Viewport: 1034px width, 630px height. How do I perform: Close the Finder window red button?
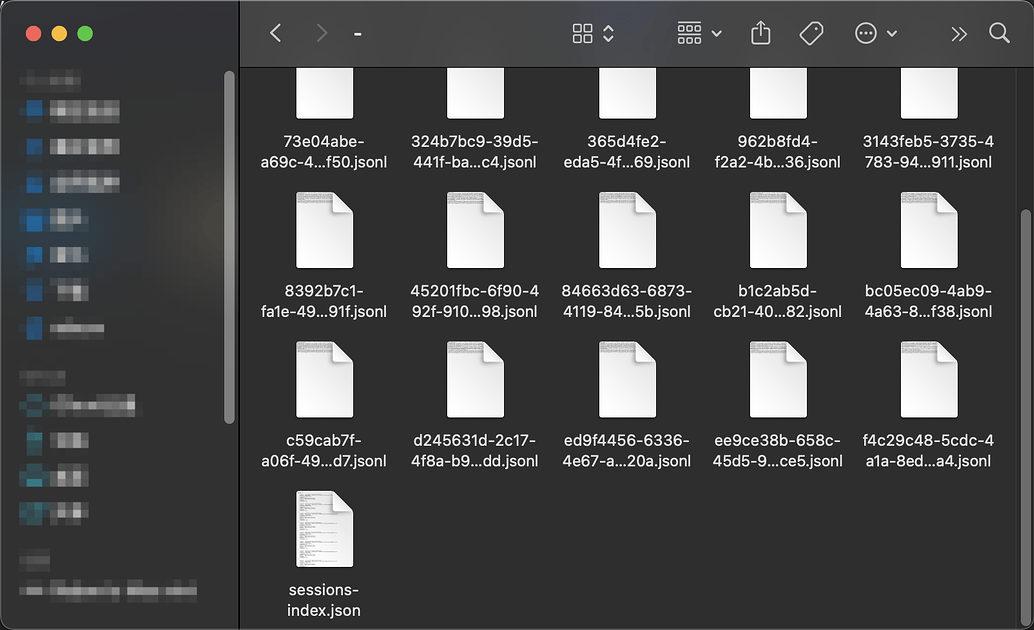click(x=34, y=34)
